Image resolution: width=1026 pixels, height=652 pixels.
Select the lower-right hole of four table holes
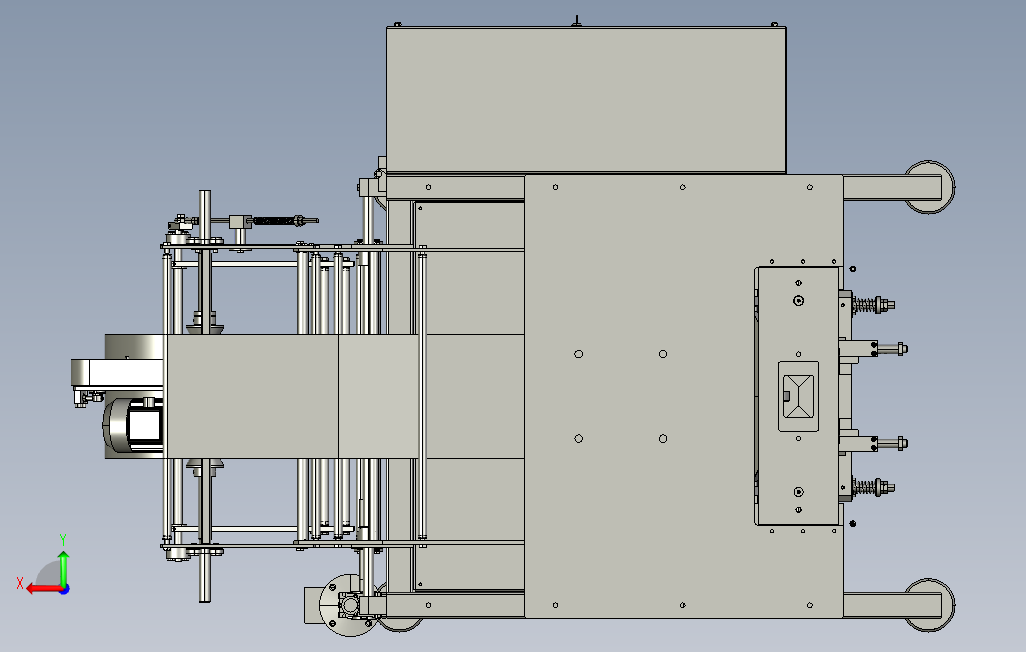(x=663, y=439)
